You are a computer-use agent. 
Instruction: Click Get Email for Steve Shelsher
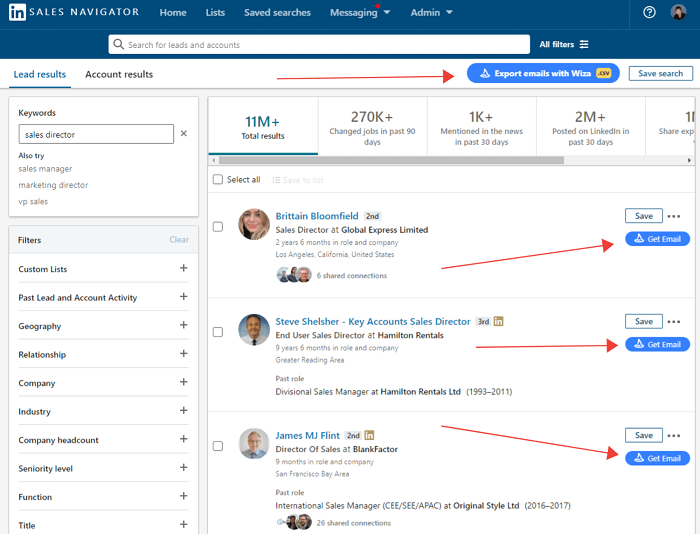[657, 344]
